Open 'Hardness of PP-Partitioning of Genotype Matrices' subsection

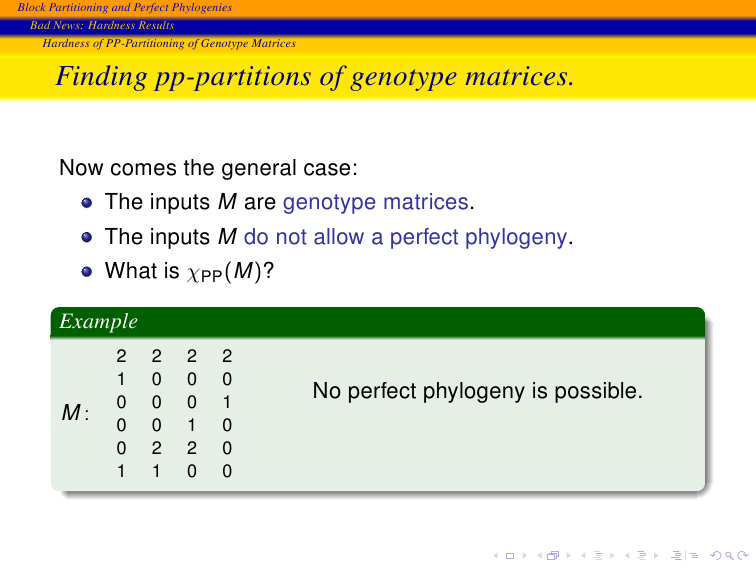point(169,43)
